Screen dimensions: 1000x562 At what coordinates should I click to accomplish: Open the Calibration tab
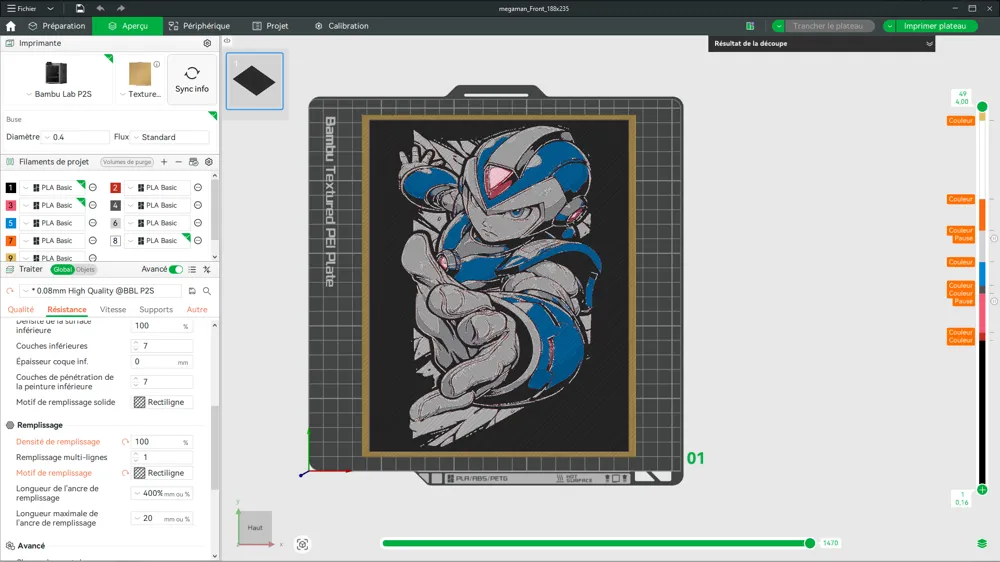(342, 26)
